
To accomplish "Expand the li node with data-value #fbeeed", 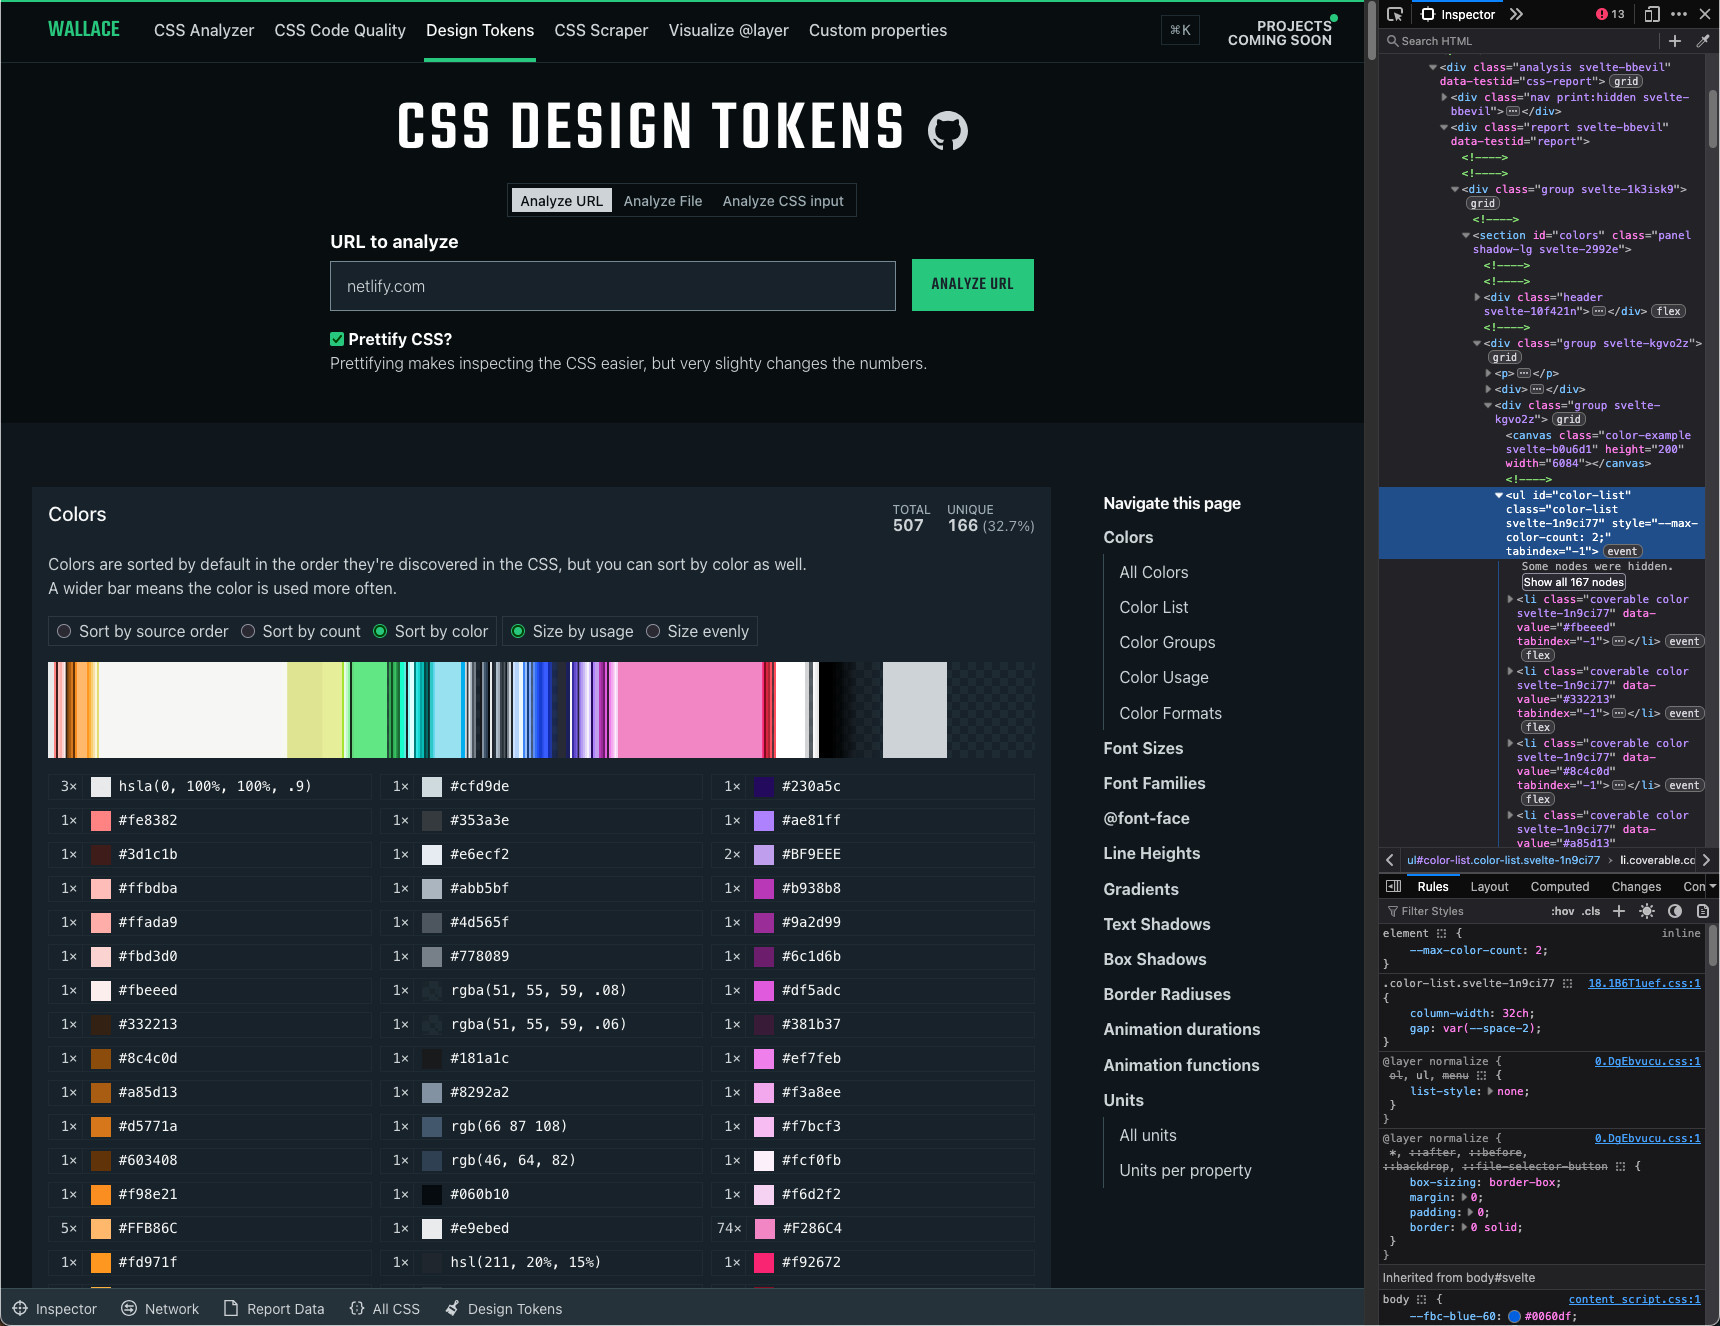I will 1510,600.
